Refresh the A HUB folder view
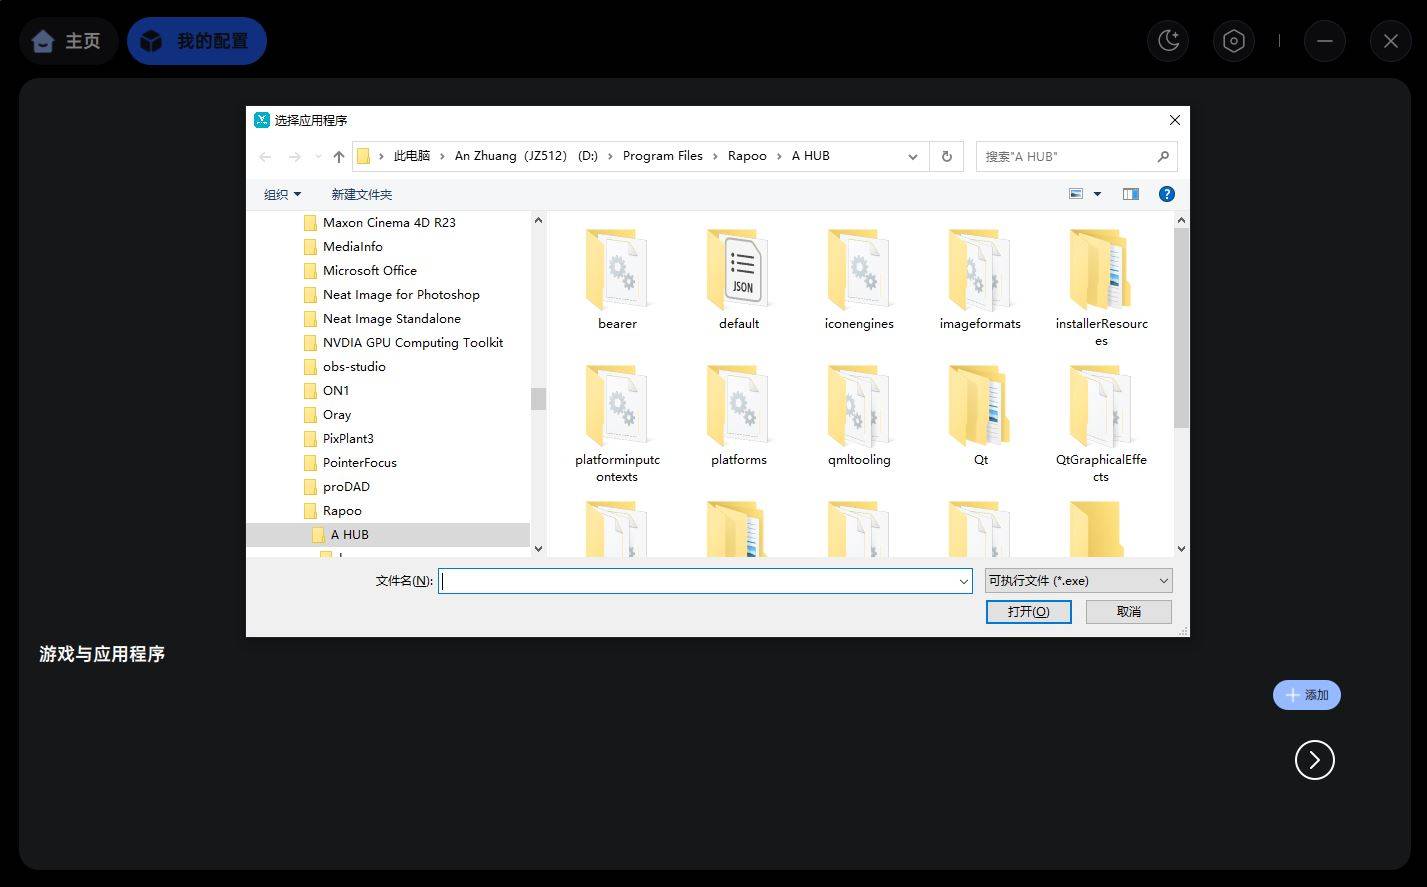This screenshot has width=1427, height=887. click(946, 156)
